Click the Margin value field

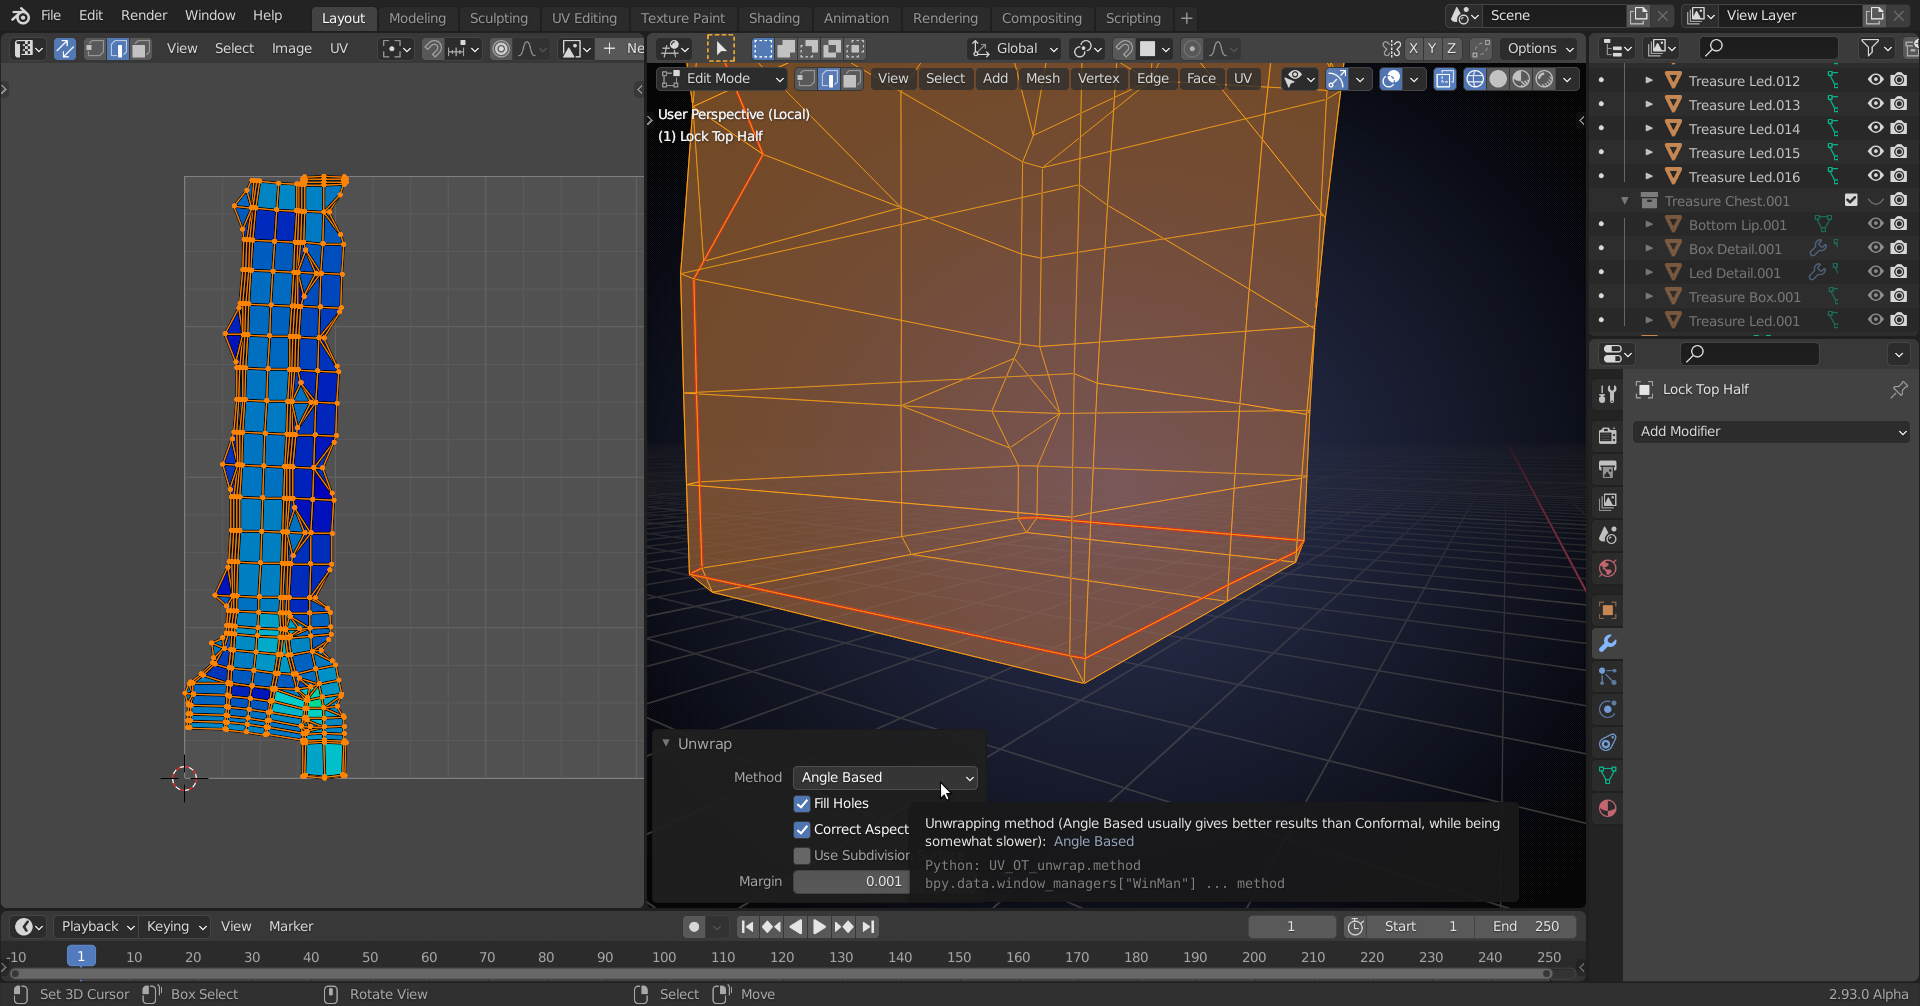[851, 882]
